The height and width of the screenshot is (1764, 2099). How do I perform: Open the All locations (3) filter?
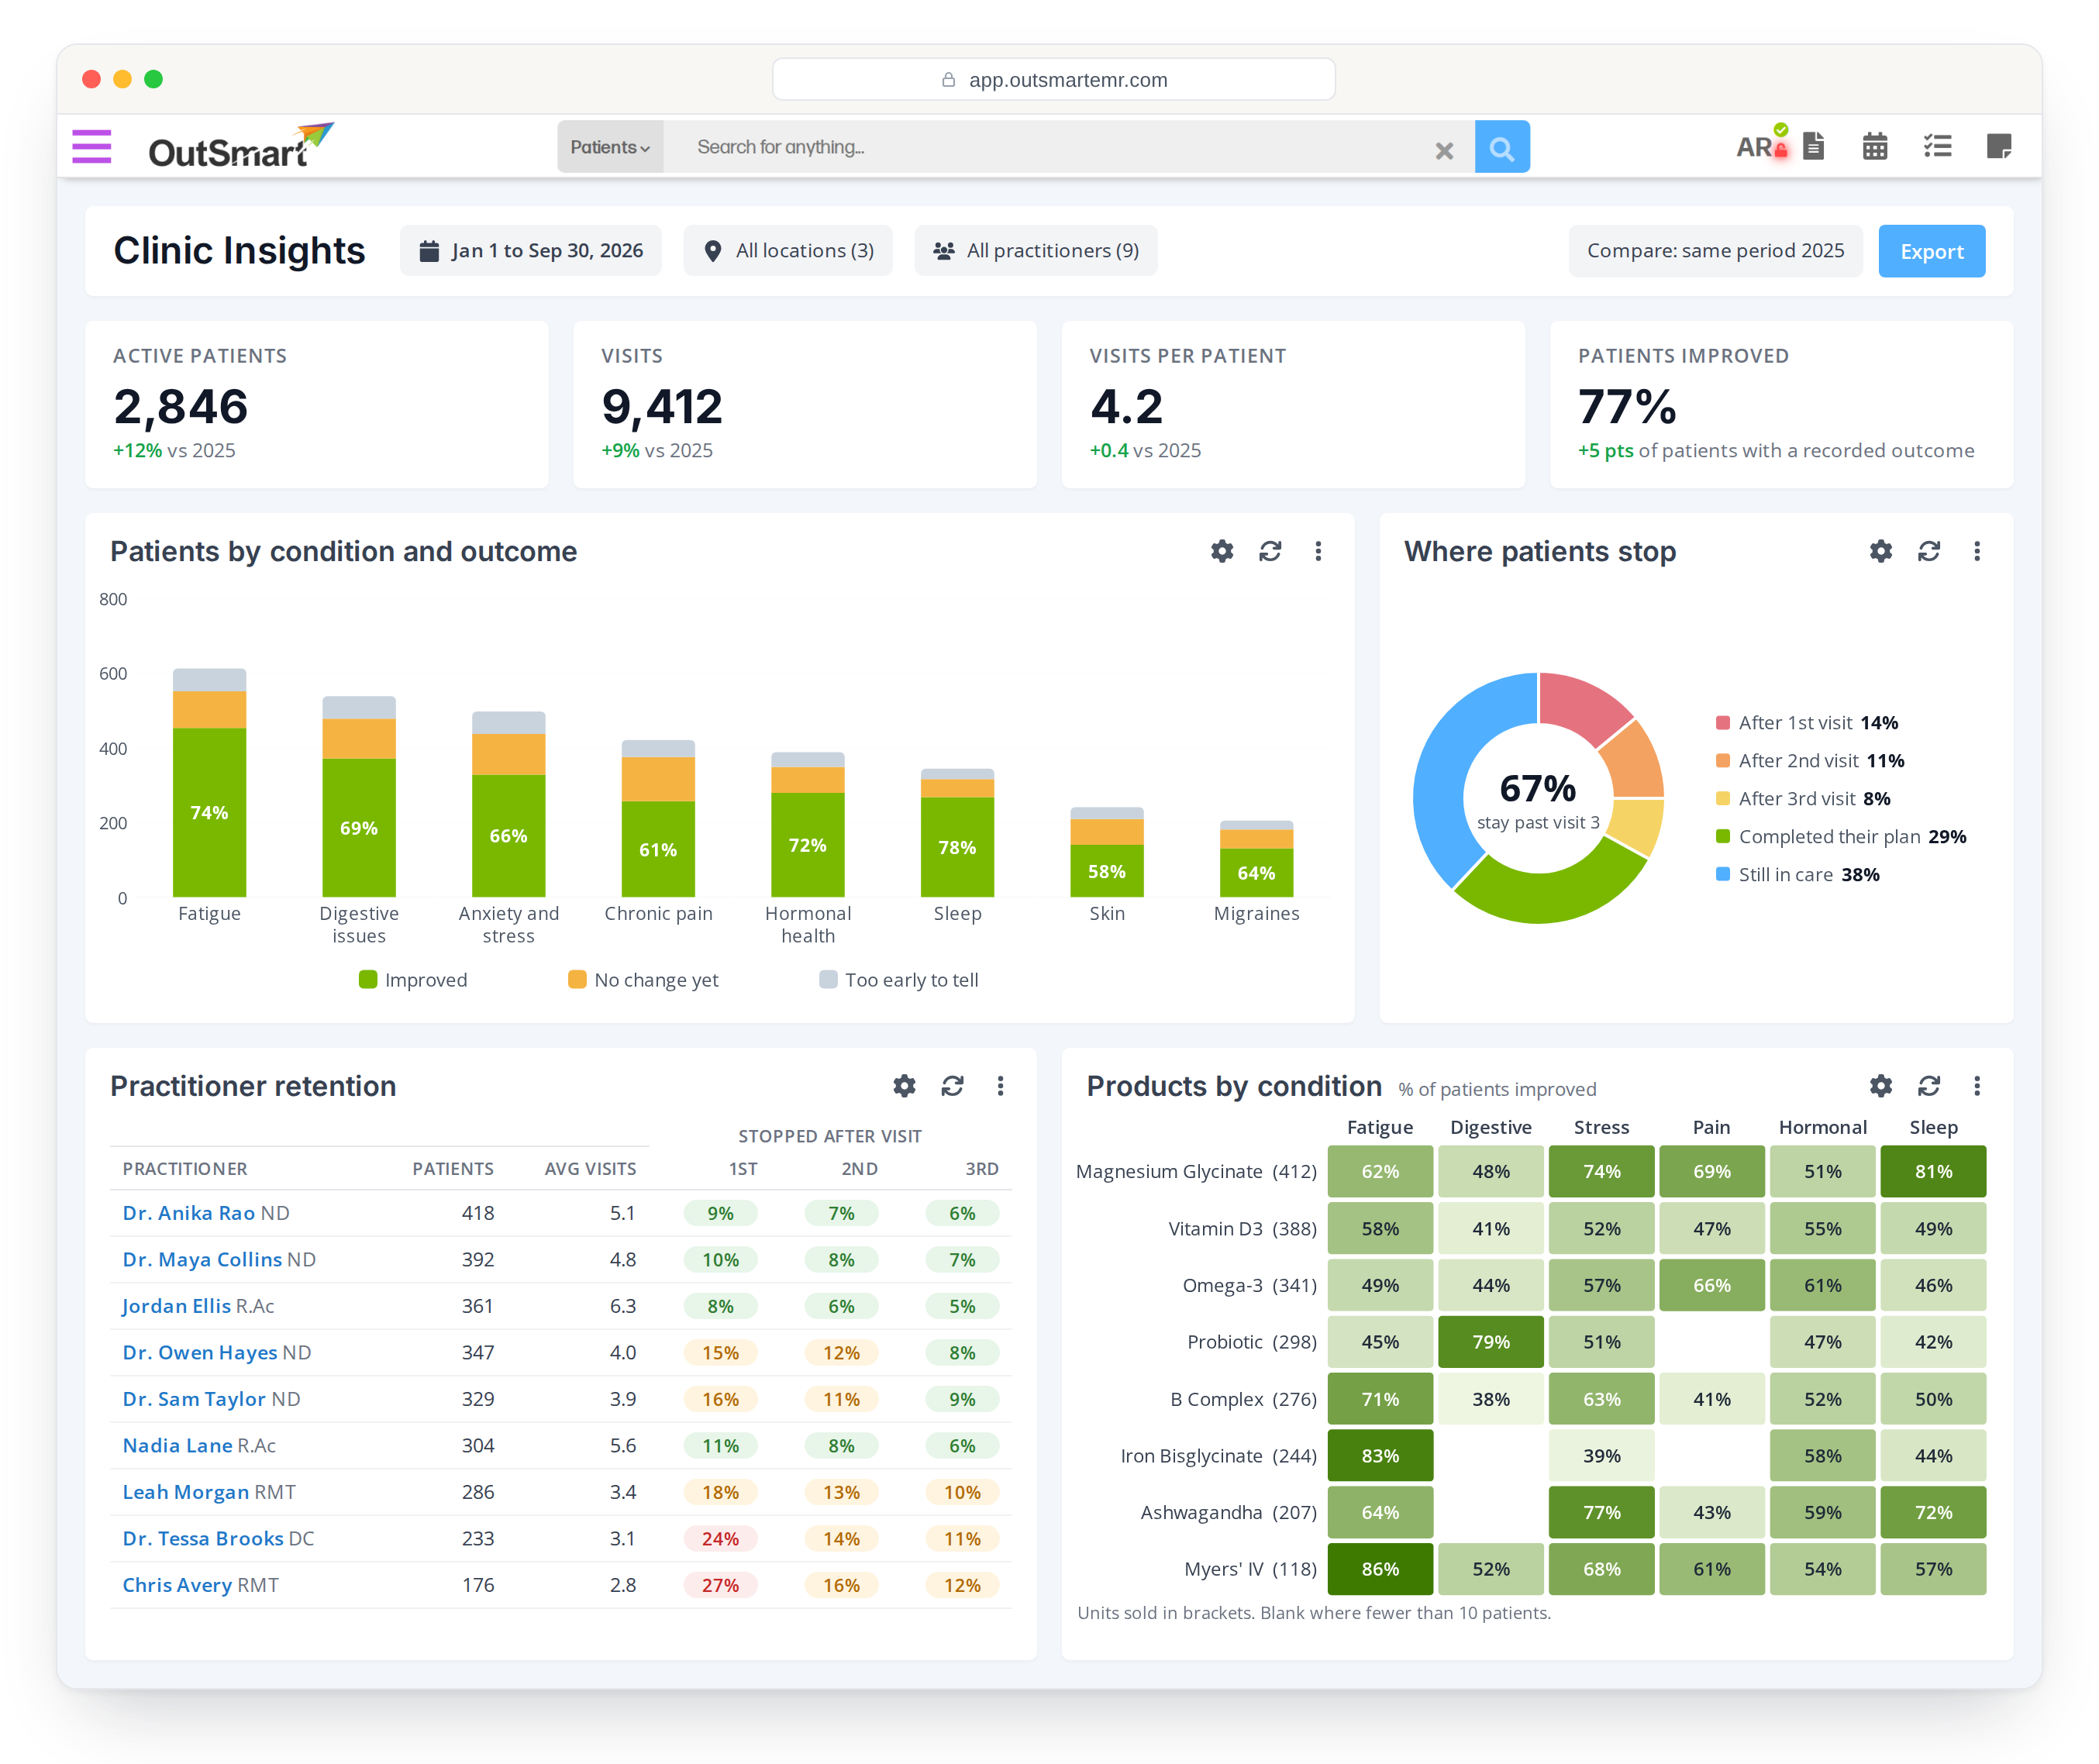click(788, 251)
